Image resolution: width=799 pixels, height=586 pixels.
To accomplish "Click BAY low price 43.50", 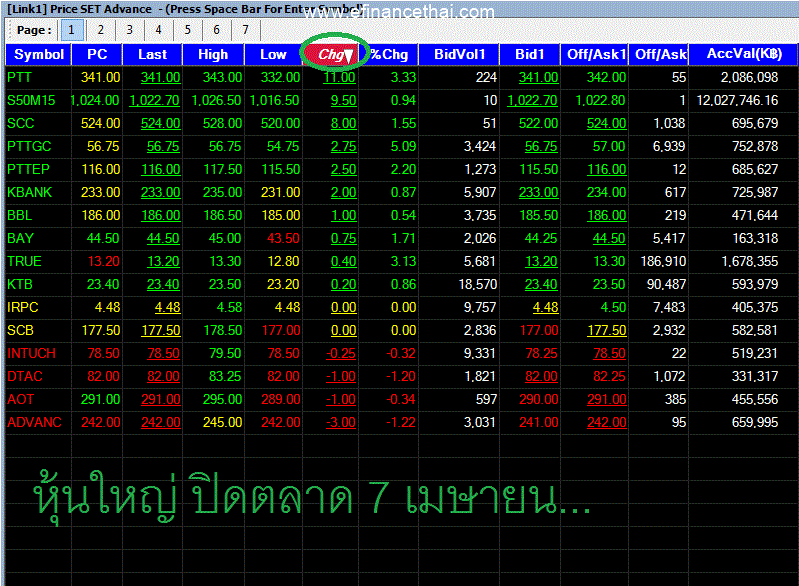I will [x=283, y=238].
